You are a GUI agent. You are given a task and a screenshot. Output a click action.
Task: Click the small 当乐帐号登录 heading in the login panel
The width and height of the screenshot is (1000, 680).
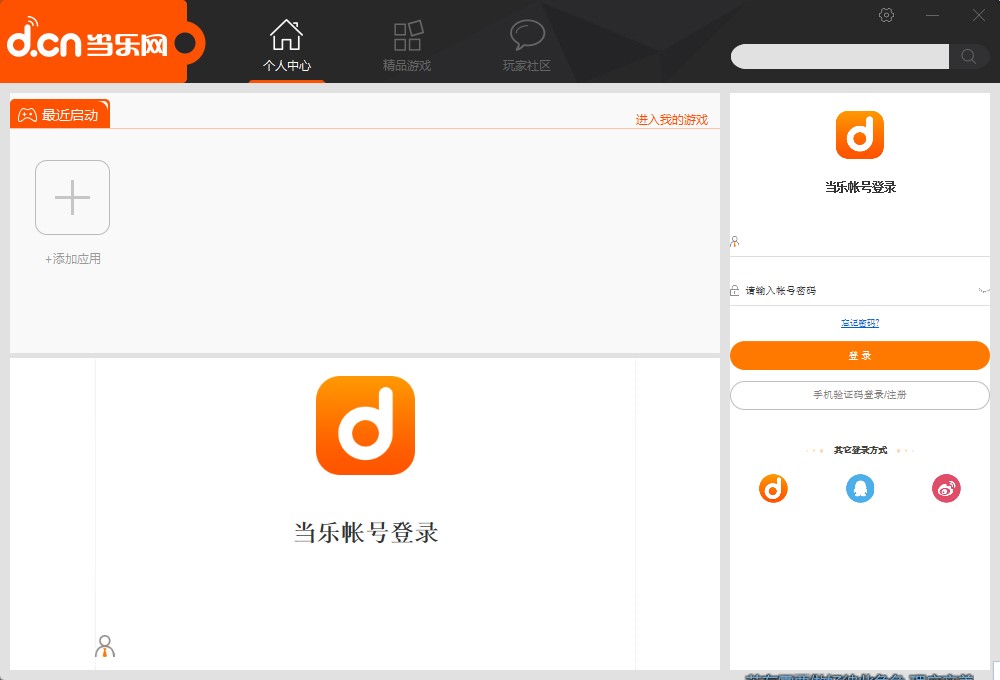(860, 187)
